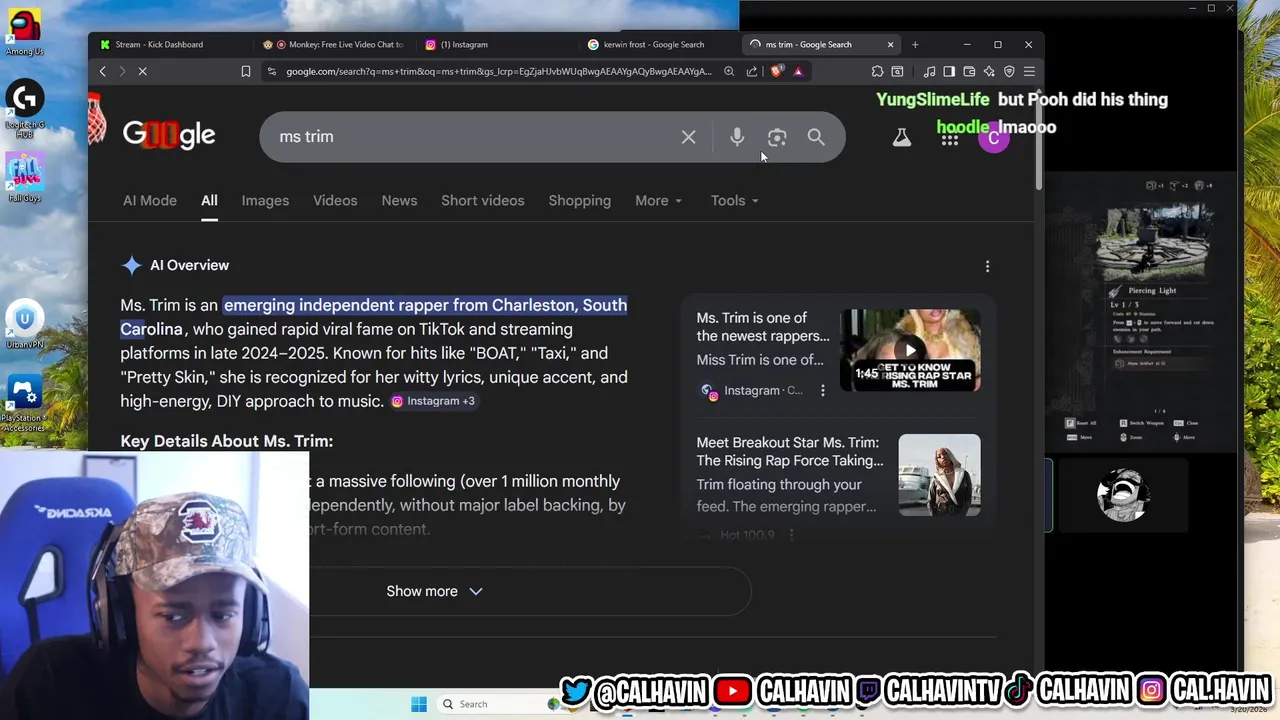Select the Videos search tab
1280x720 pixels.
335,201
